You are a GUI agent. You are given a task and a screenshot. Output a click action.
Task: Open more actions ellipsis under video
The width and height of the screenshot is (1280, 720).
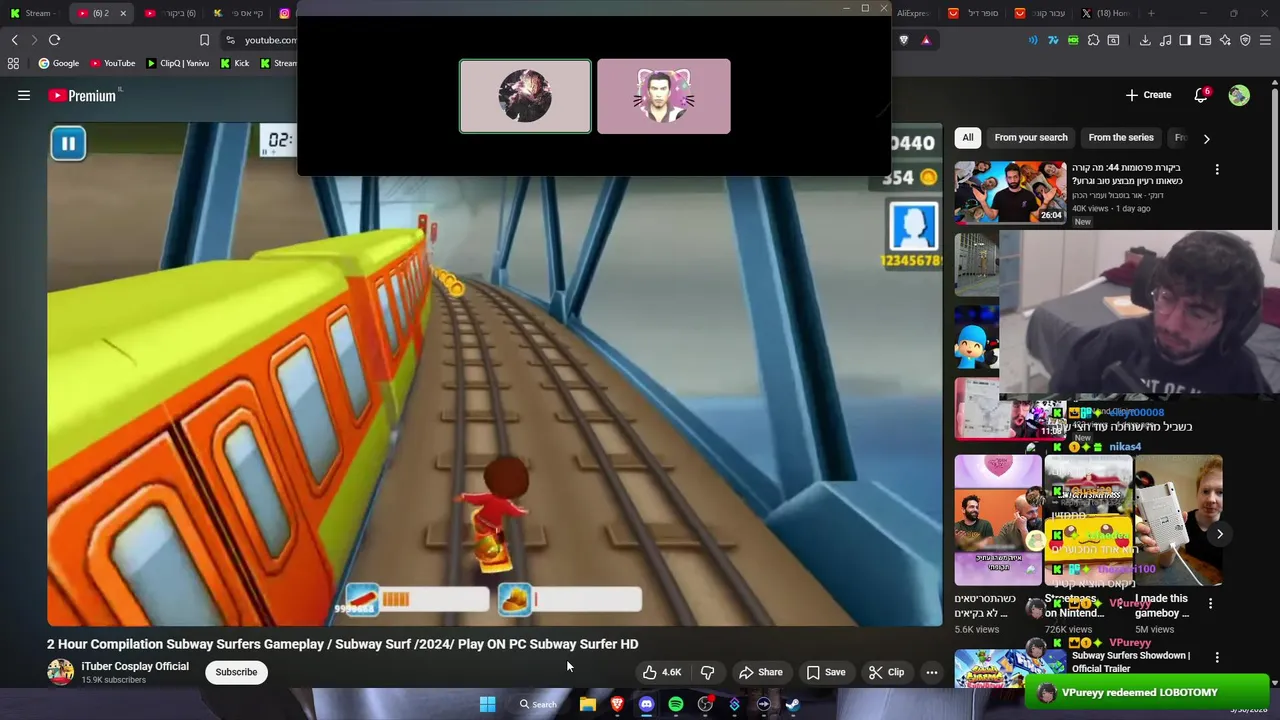932,672
